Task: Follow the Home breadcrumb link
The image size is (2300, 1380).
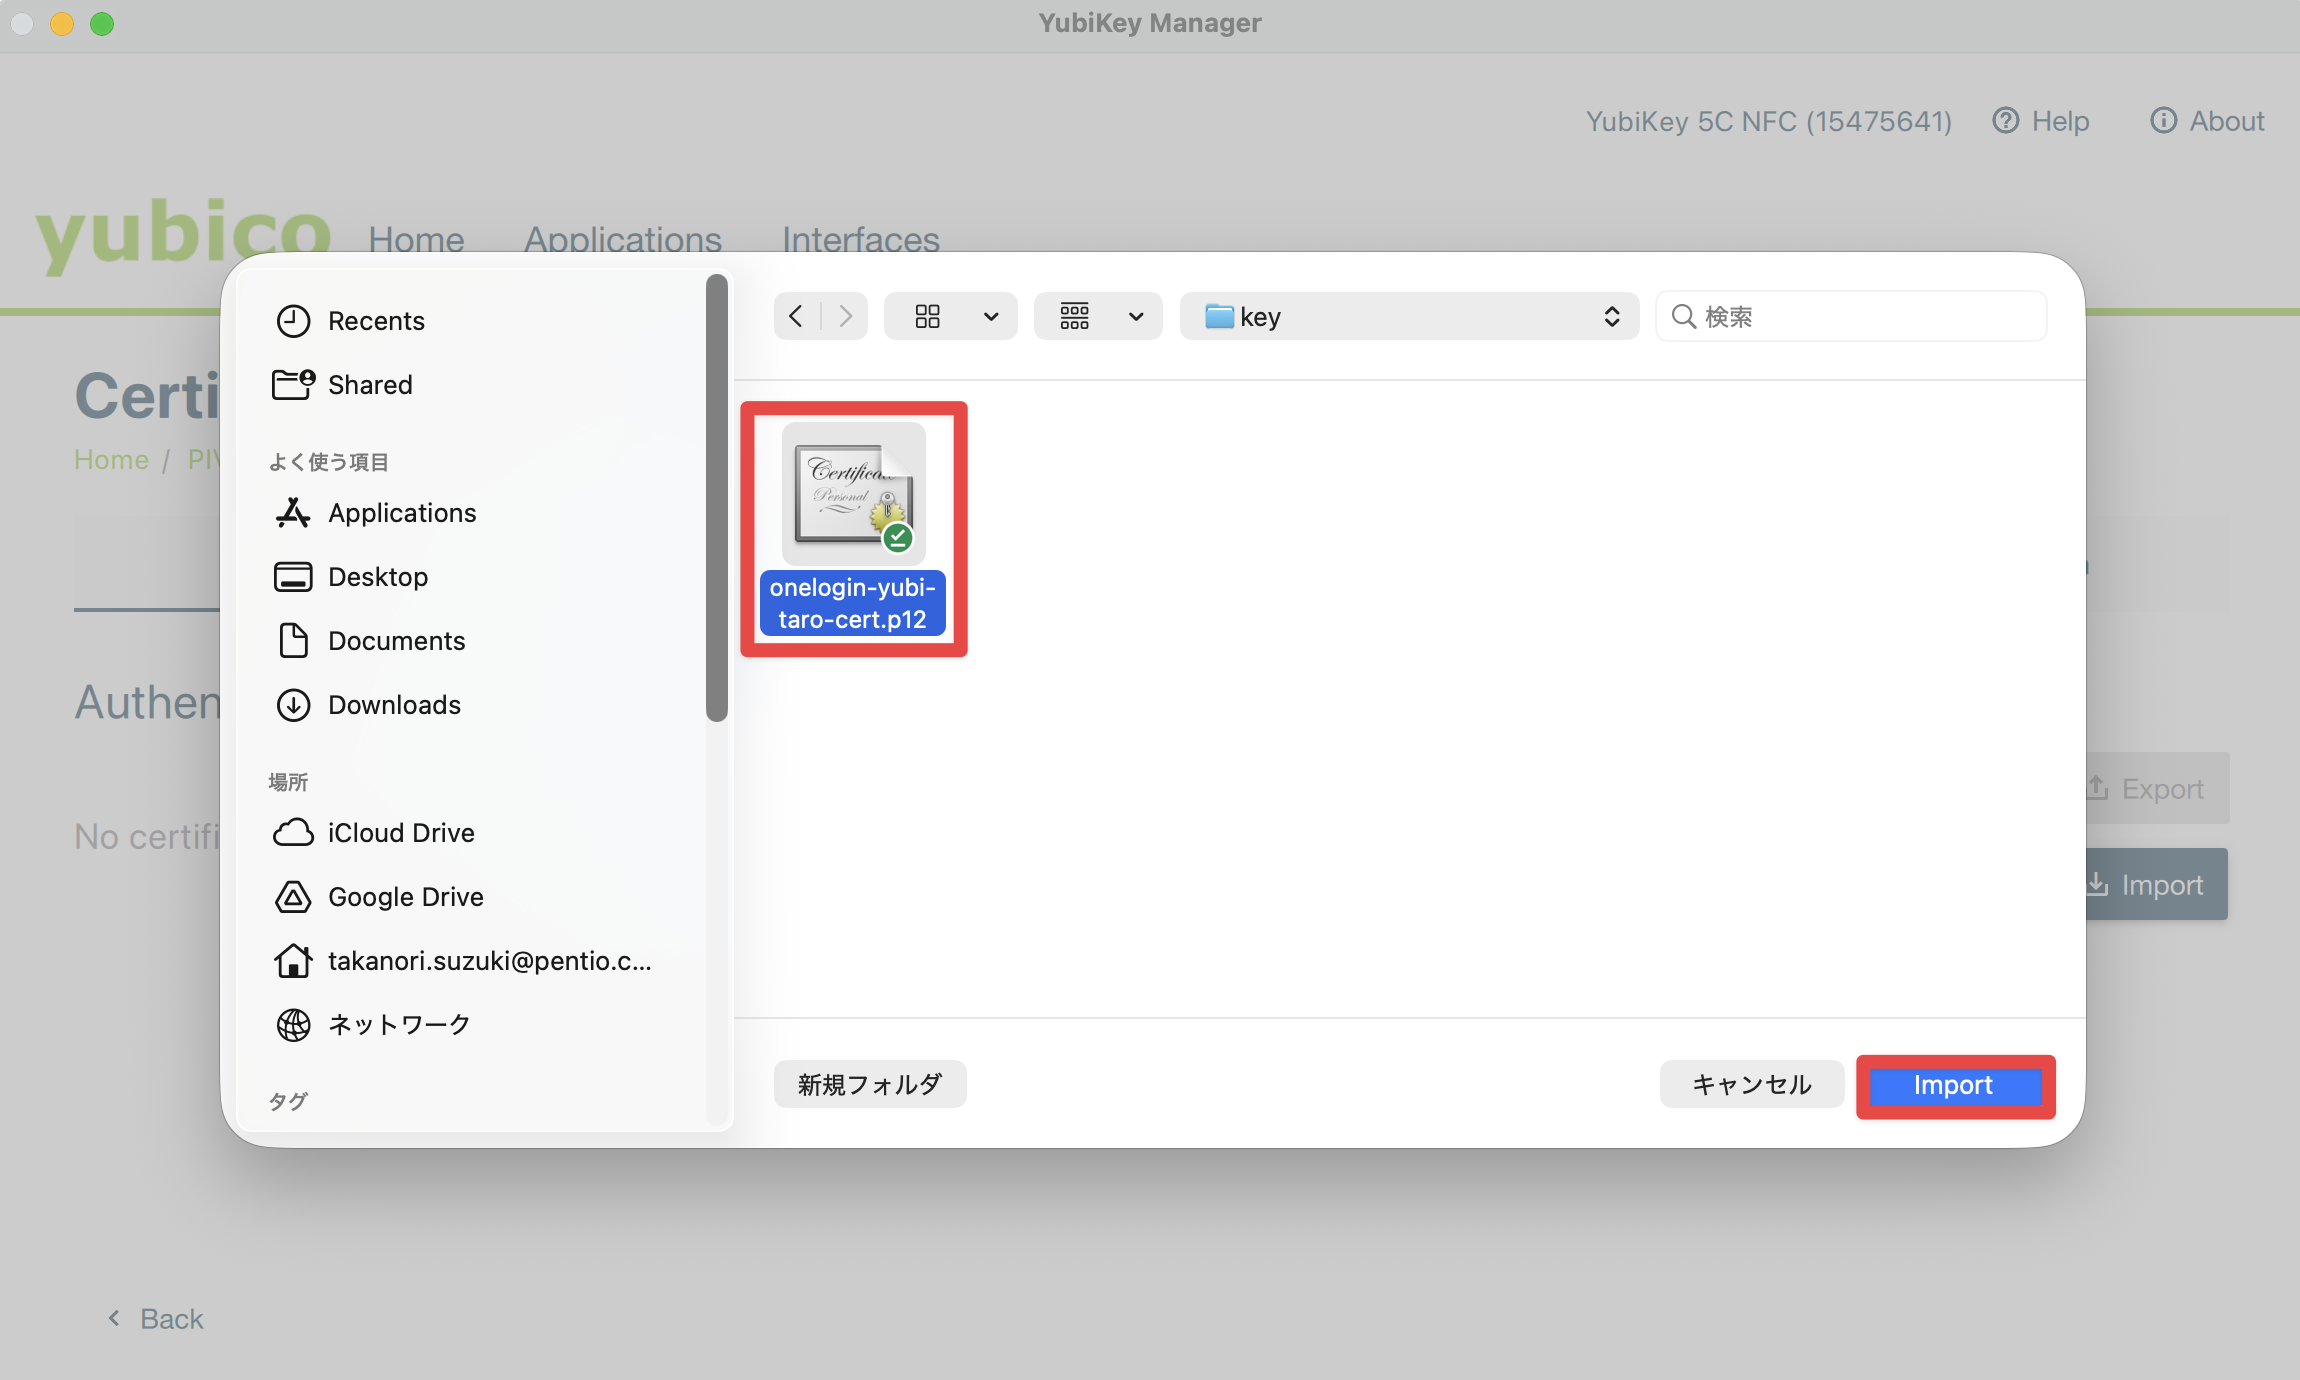Action: pyautogui.click(x=111, y=459)
